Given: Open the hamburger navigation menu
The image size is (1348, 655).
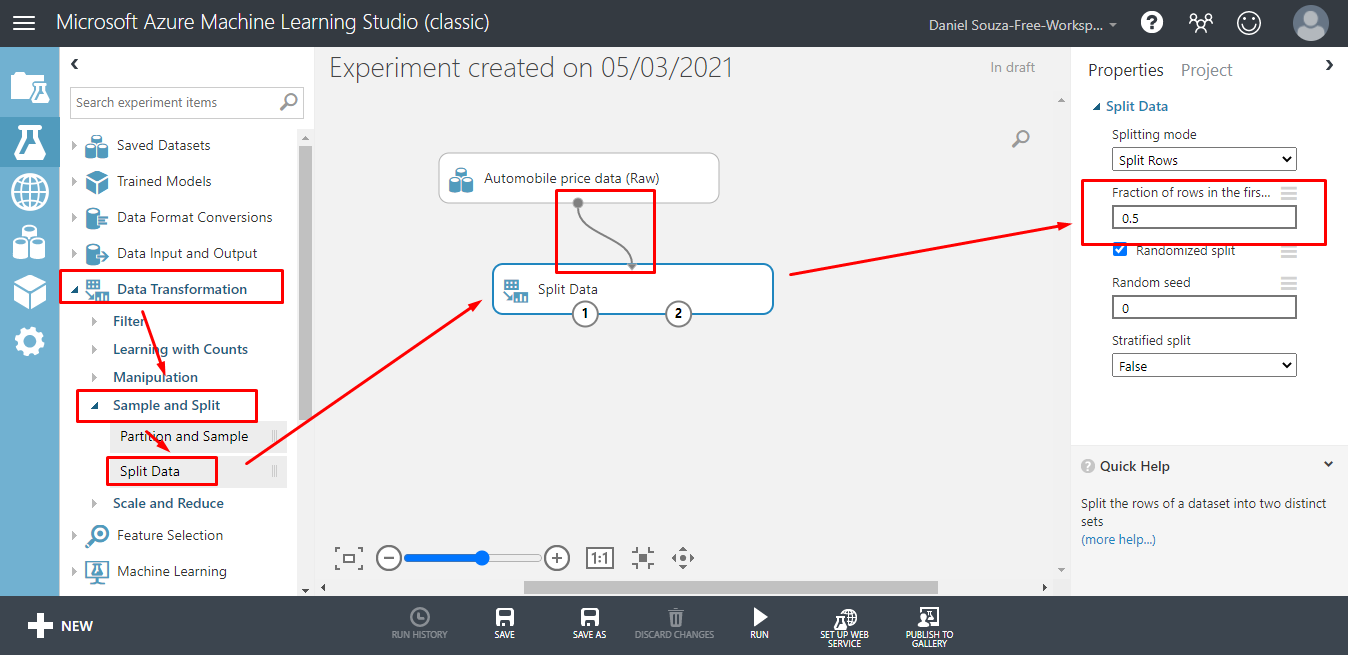Looking at the screenshot, I should [x=23, y=22].
